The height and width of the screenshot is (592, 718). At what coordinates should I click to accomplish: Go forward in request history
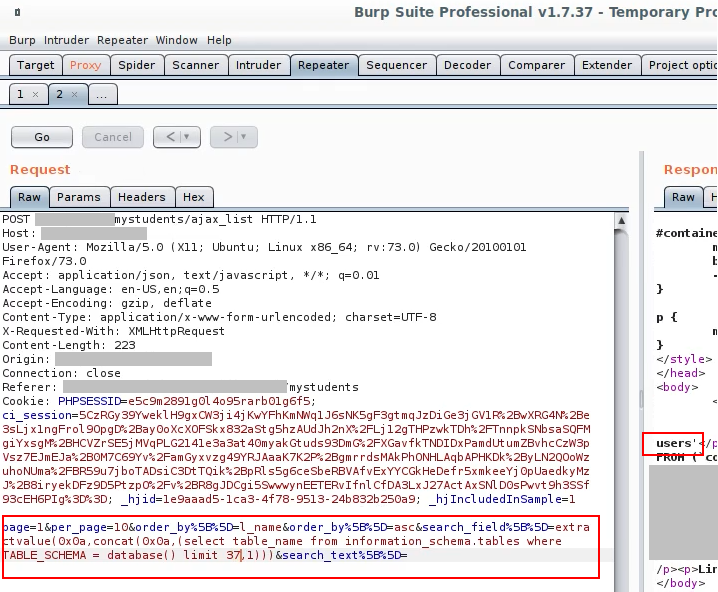[x=227, y=137]
